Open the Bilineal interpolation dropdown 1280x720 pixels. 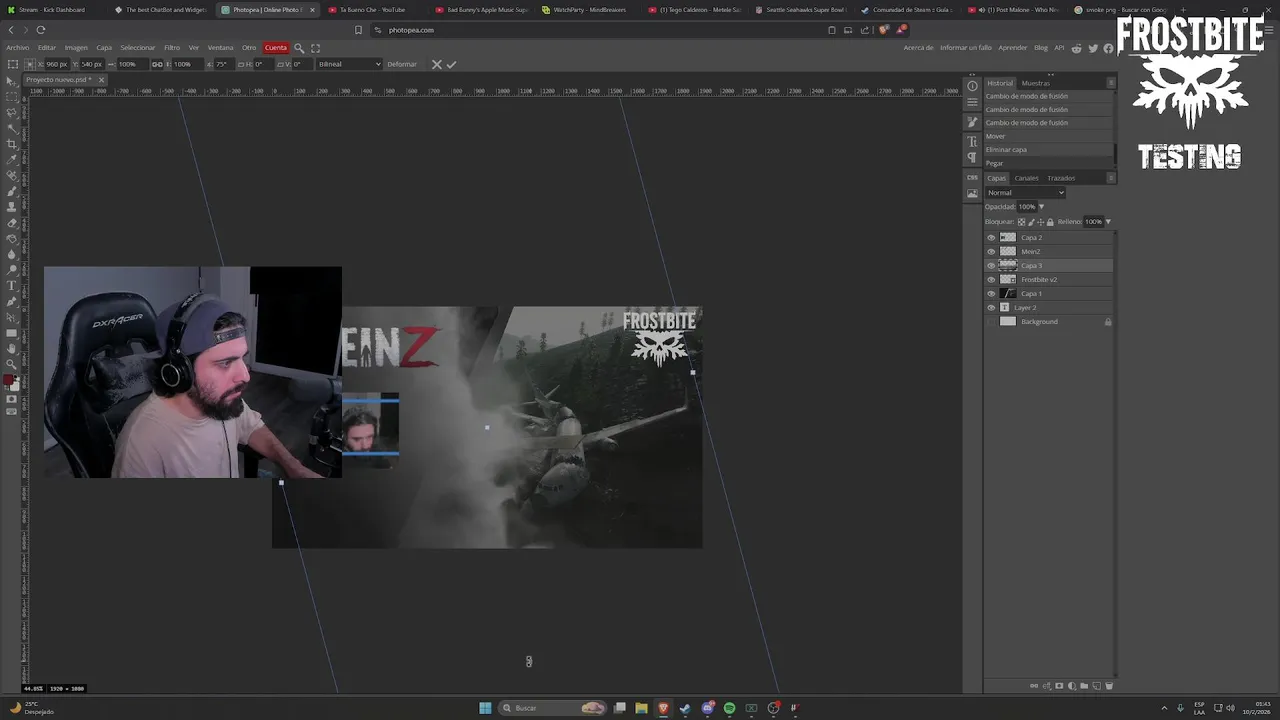pos(350,64)
